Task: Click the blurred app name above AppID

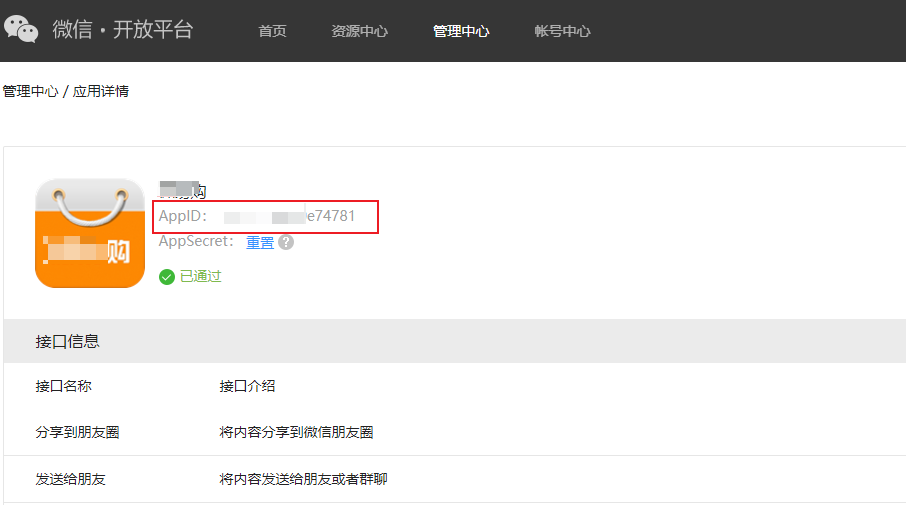Action: tap(183, 190)
